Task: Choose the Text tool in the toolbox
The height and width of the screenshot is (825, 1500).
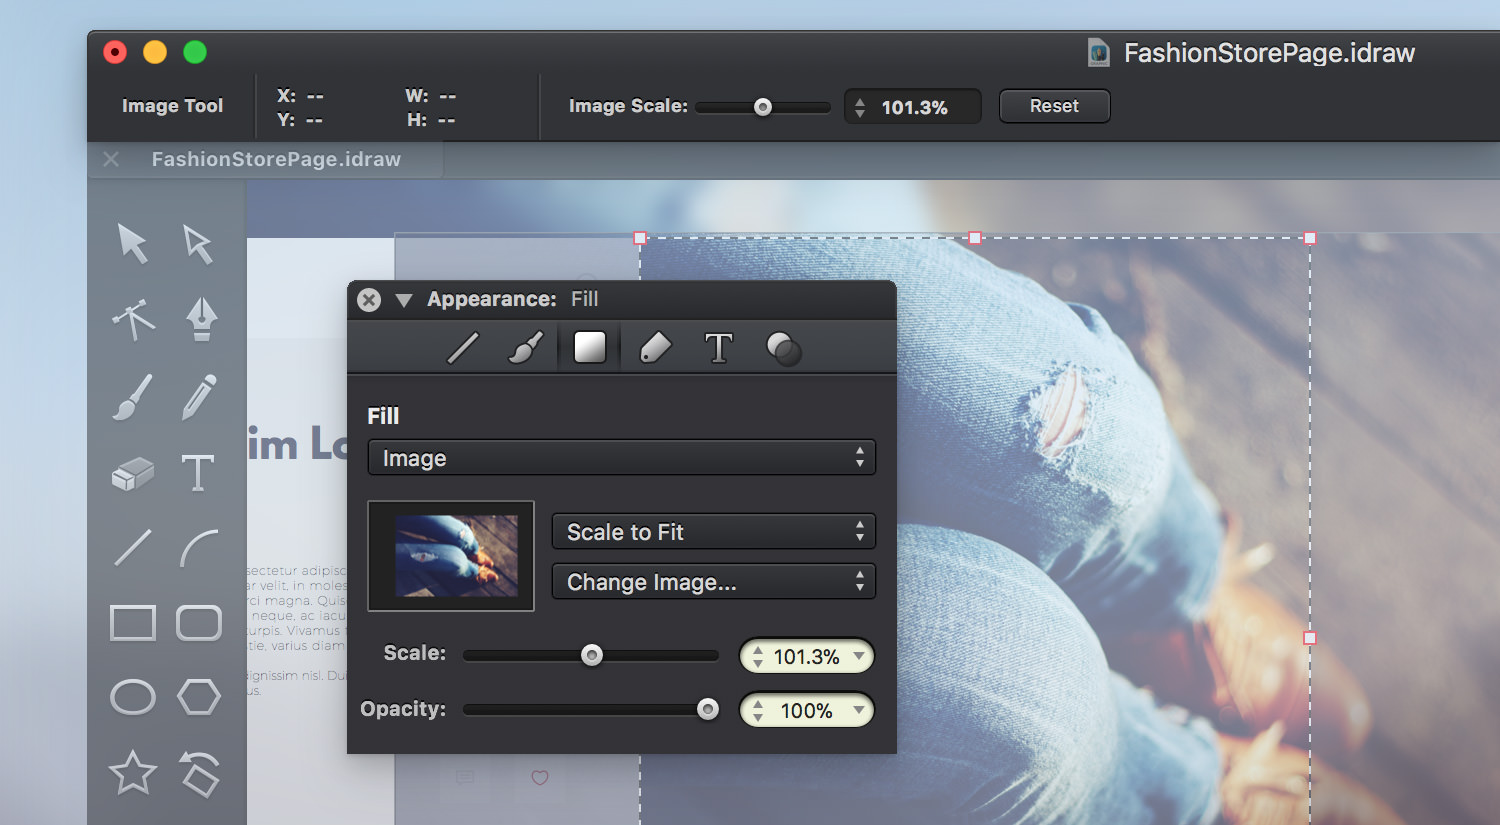Action: point(198,472)
